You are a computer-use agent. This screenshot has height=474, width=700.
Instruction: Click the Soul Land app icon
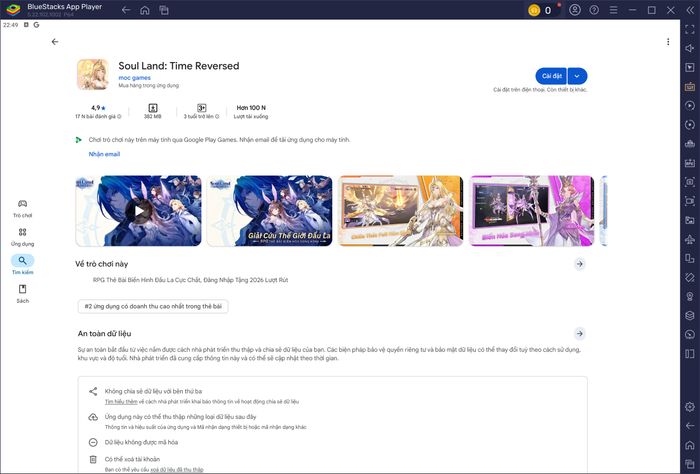coord(92,75)
